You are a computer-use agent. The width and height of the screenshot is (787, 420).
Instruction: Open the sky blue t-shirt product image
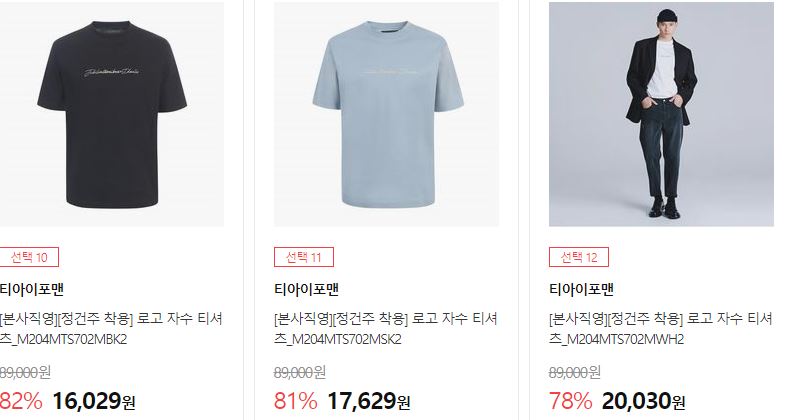tap(386, 114)
